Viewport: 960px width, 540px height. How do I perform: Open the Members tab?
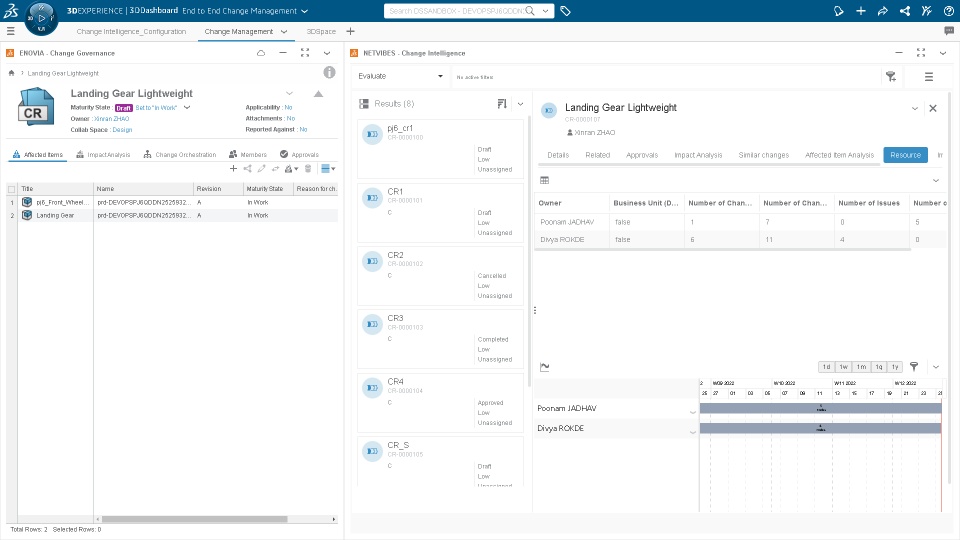click(248, 155)
